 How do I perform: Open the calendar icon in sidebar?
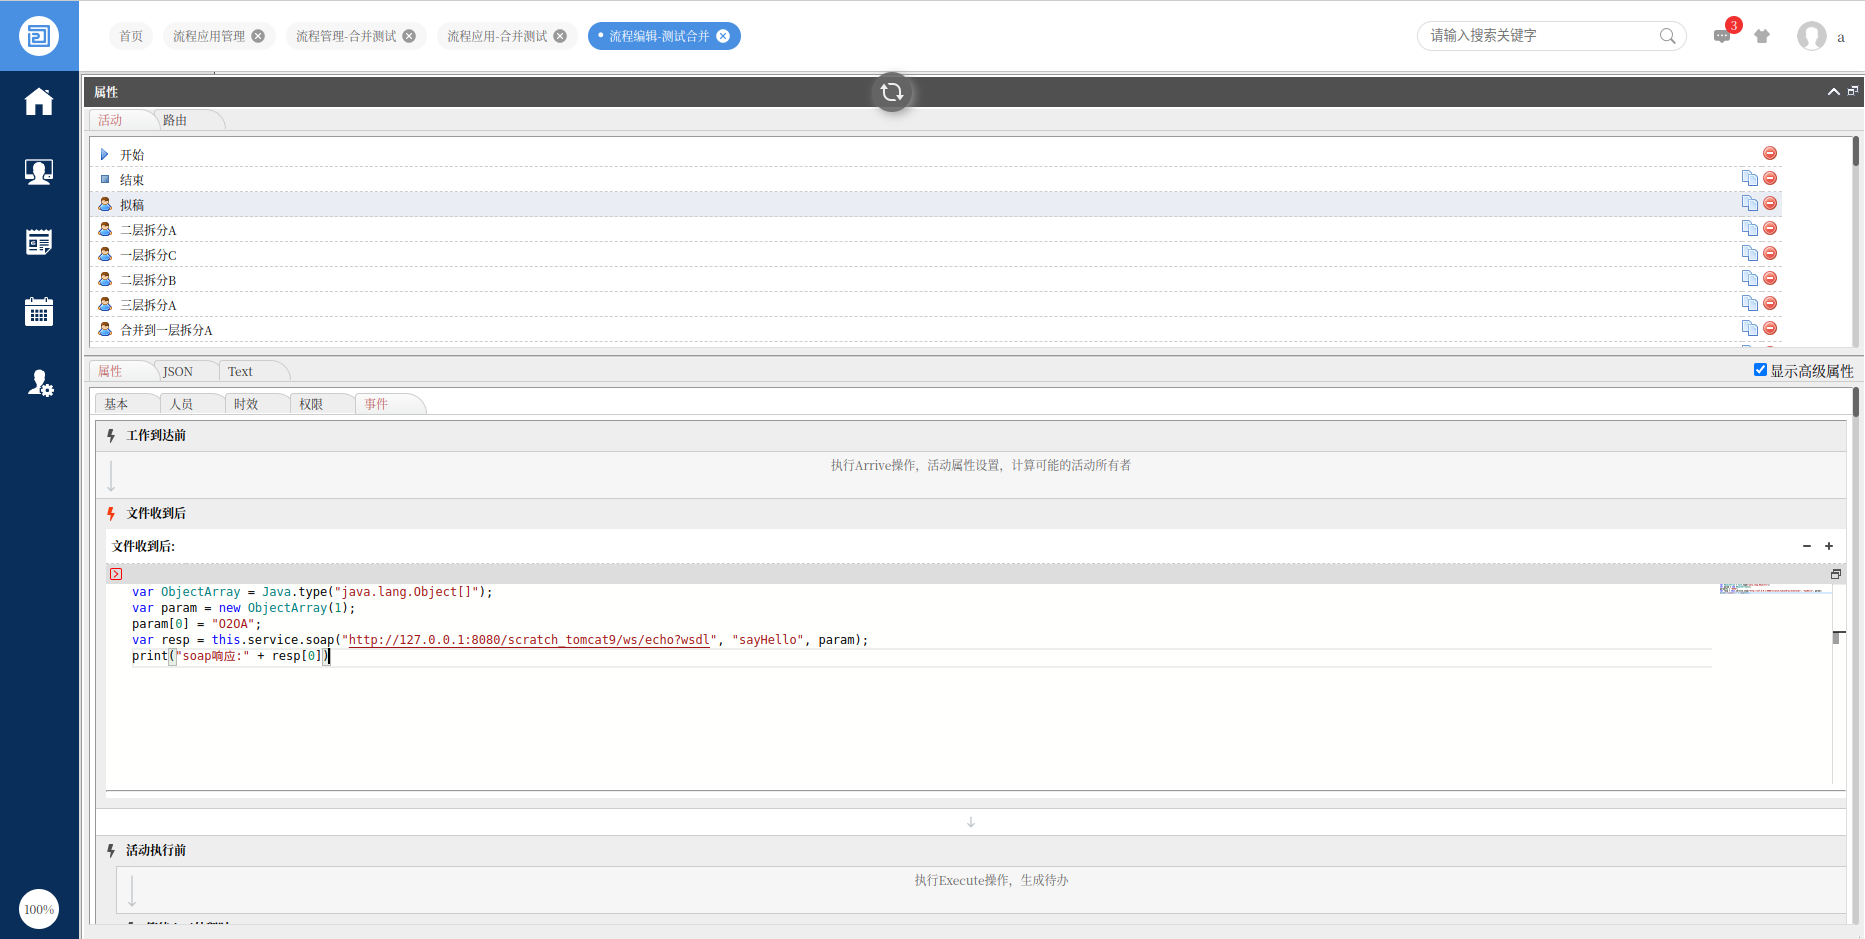pyautogui.click(x=39, y=312)
